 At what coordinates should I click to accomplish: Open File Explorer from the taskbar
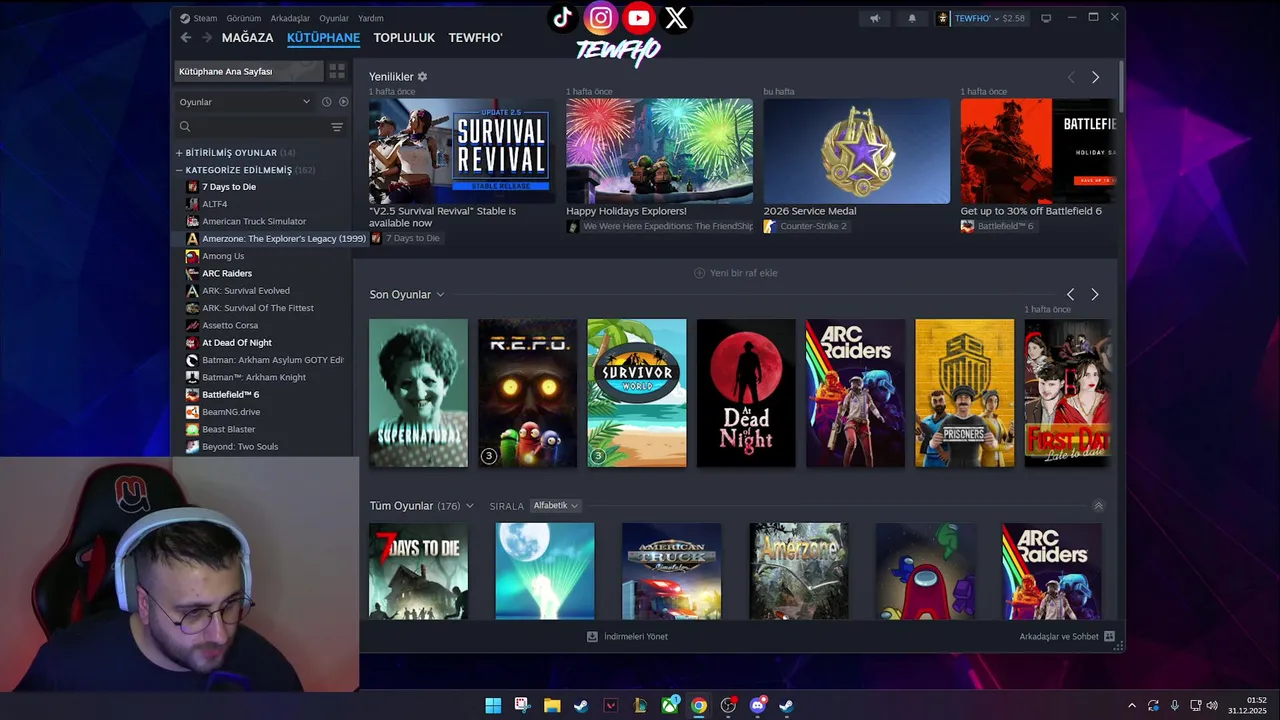click(552, 706)
